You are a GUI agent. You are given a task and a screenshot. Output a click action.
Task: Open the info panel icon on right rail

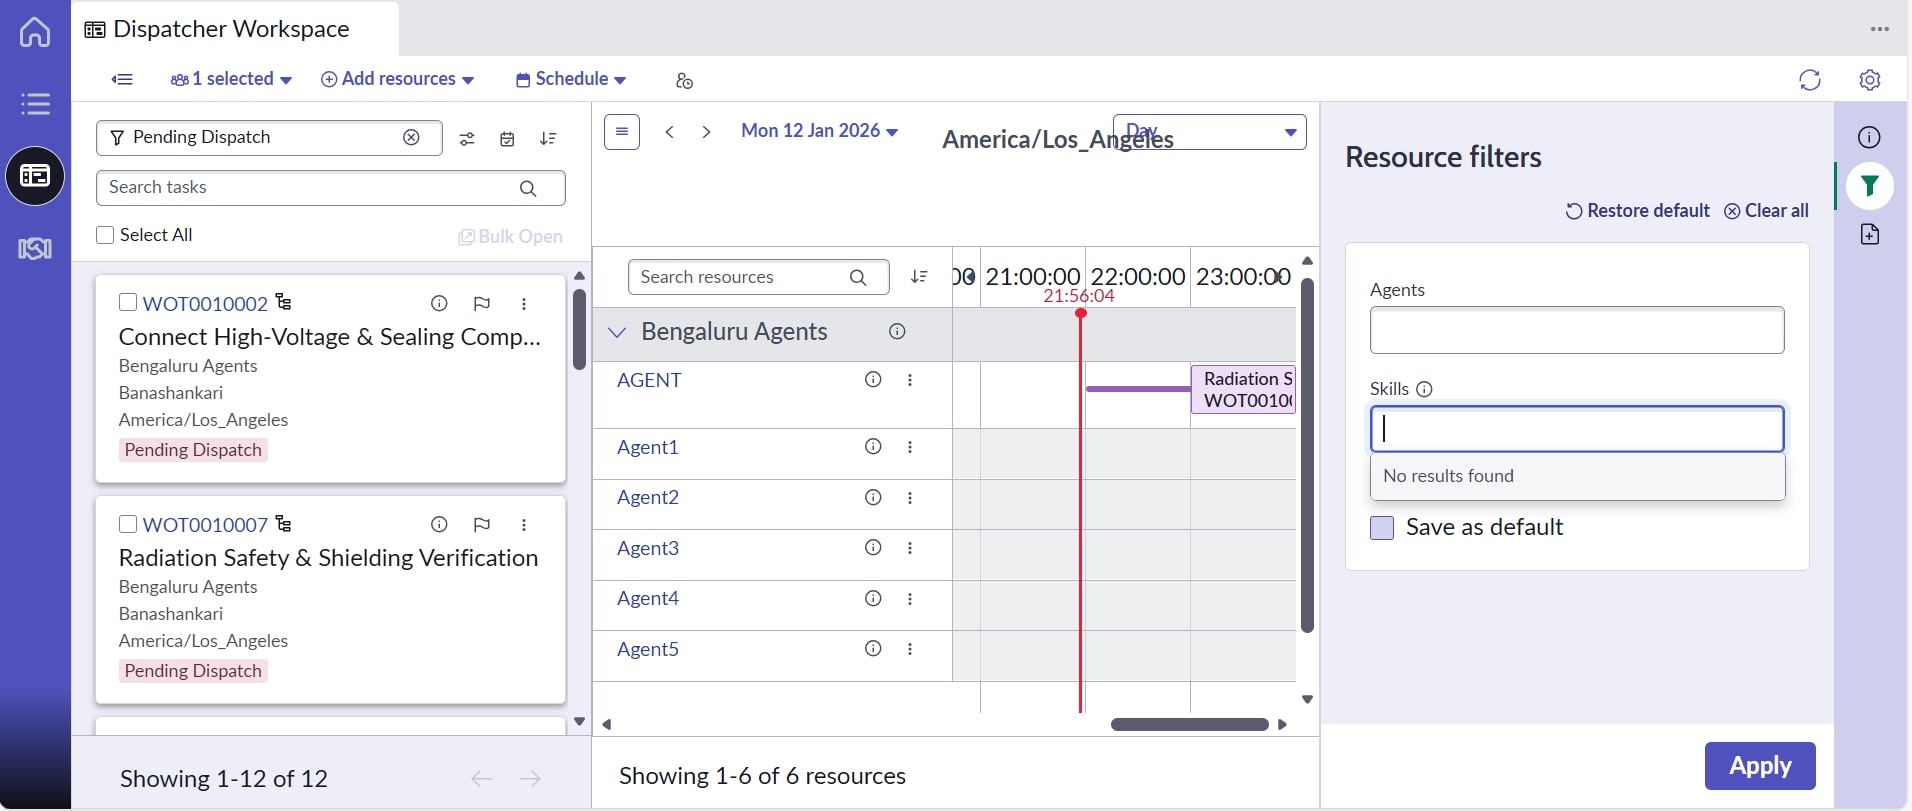coord(1869,137)
